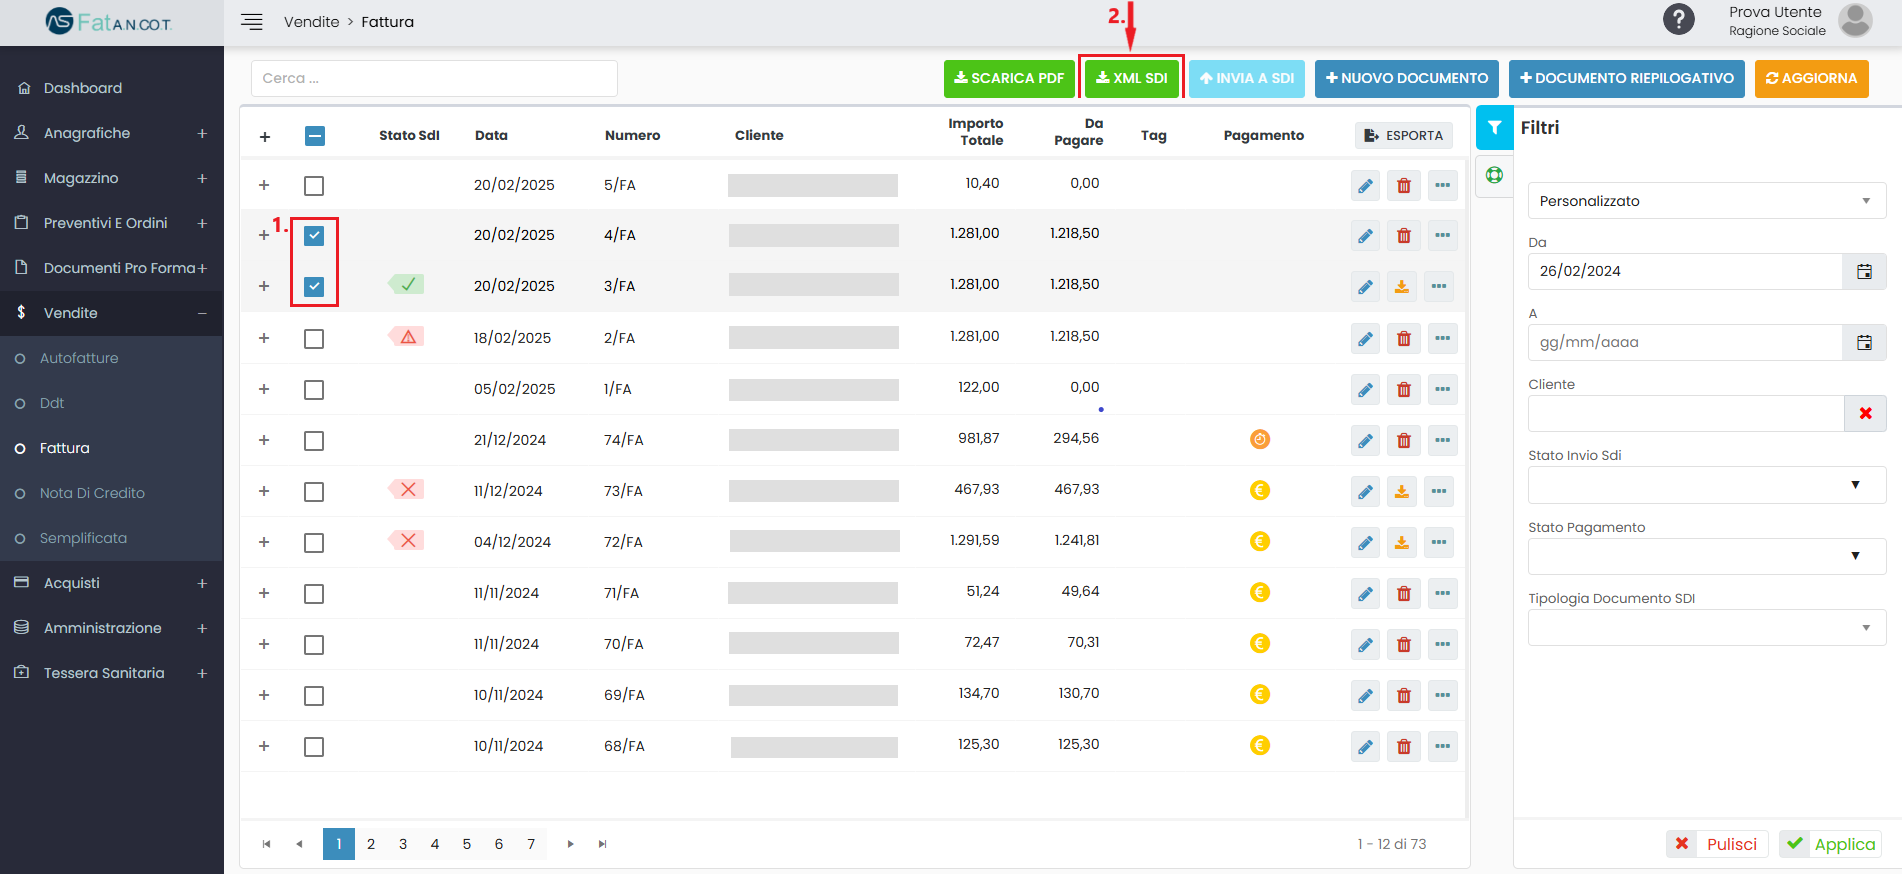The image size is (1902, 874).
Task: Check the box for invoice 74/FA
Action: point(314,441)
